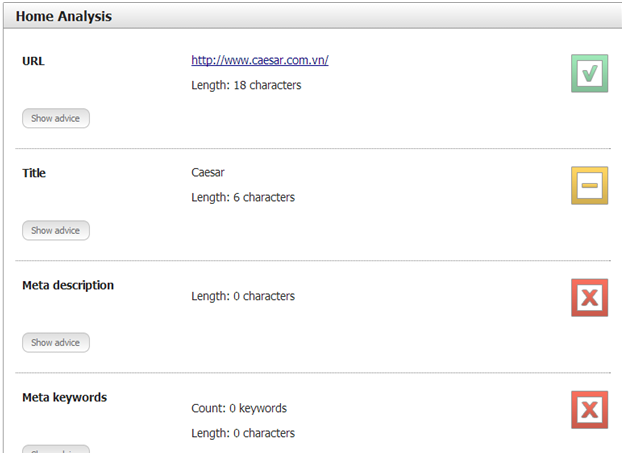622x455 pixels.
Task: Select the 'Count: 0 keywords' text
Action: click(x=239, y=408)
